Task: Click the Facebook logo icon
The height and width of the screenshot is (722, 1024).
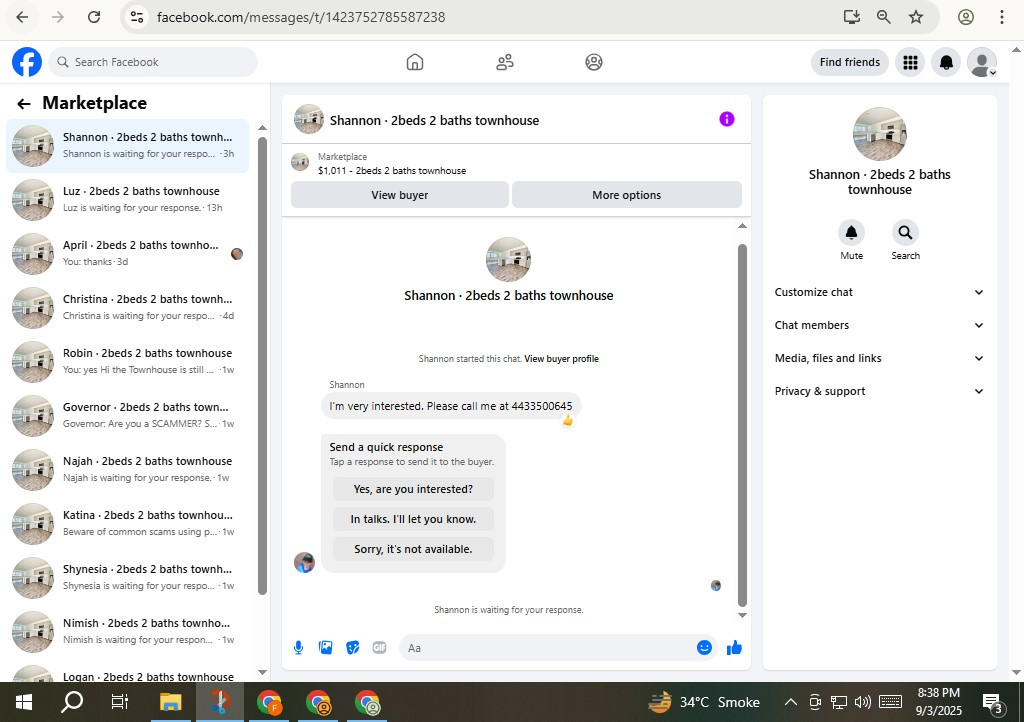Action: [27, 62]
